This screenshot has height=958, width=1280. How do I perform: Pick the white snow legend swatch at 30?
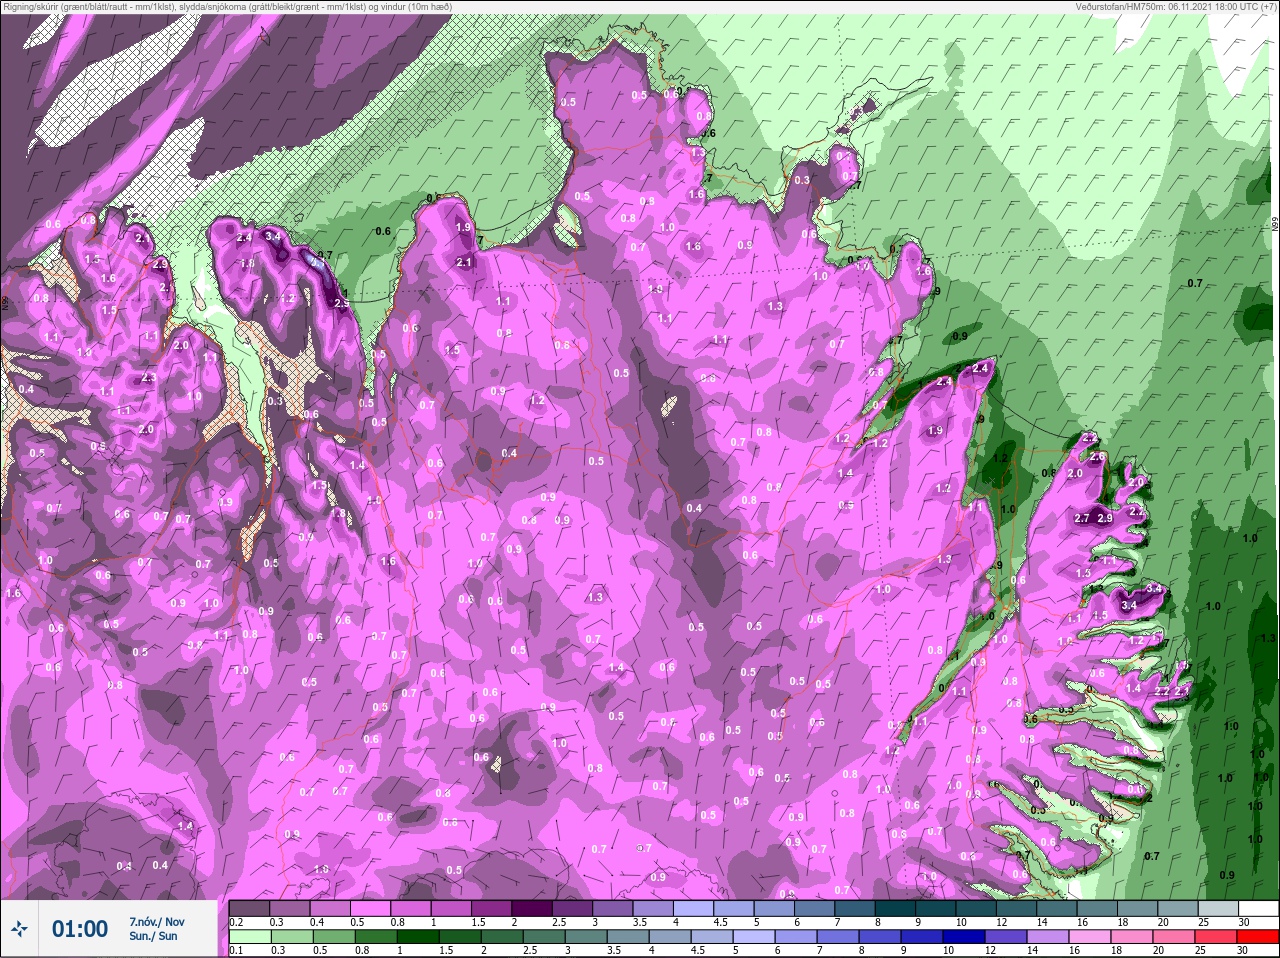(1258, 910)
